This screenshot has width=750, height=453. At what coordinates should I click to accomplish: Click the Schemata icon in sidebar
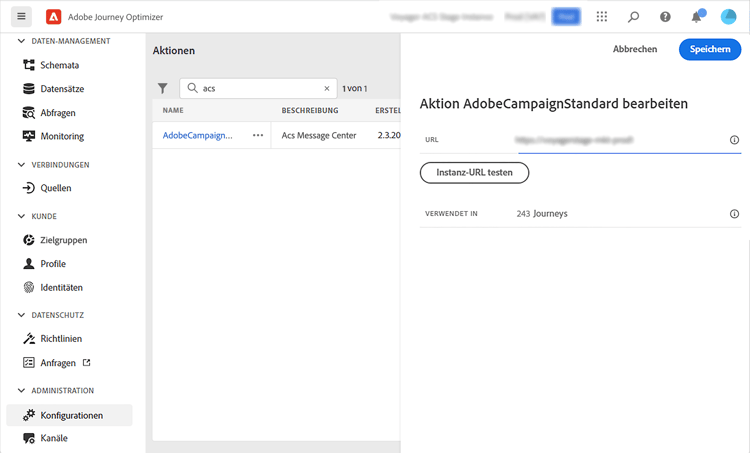[x=29, y=65]
